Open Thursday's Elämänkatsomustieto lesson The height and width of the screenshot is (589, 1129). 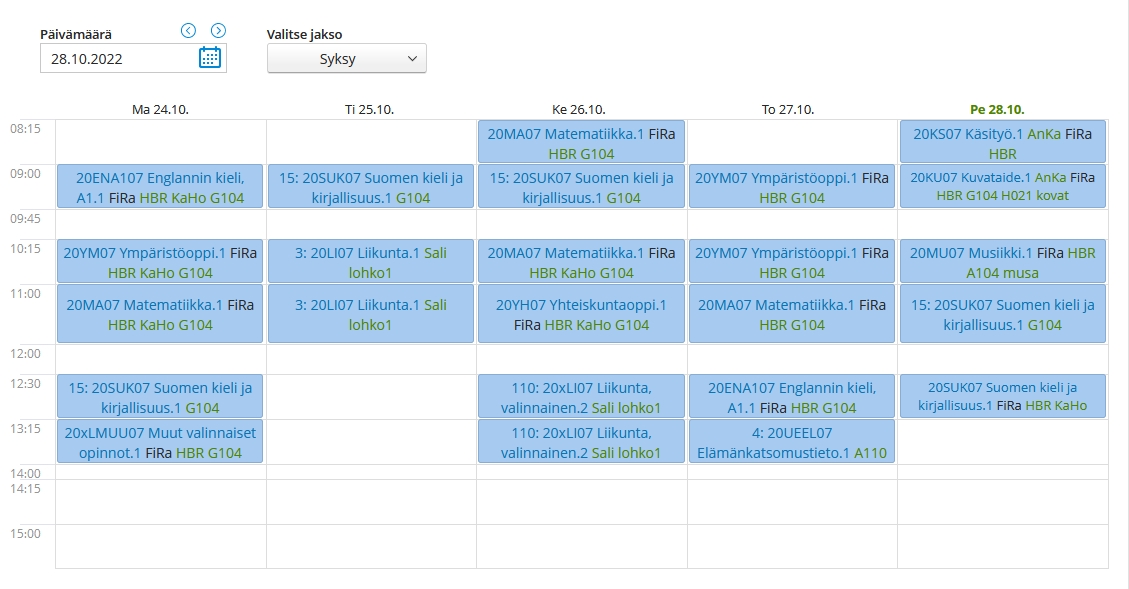tap(792, 442)
